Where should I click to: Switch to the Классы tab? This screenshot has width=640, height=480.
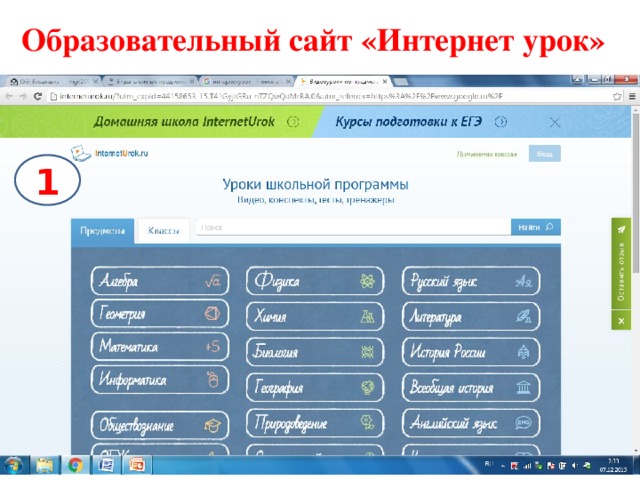tap(164, 231)
